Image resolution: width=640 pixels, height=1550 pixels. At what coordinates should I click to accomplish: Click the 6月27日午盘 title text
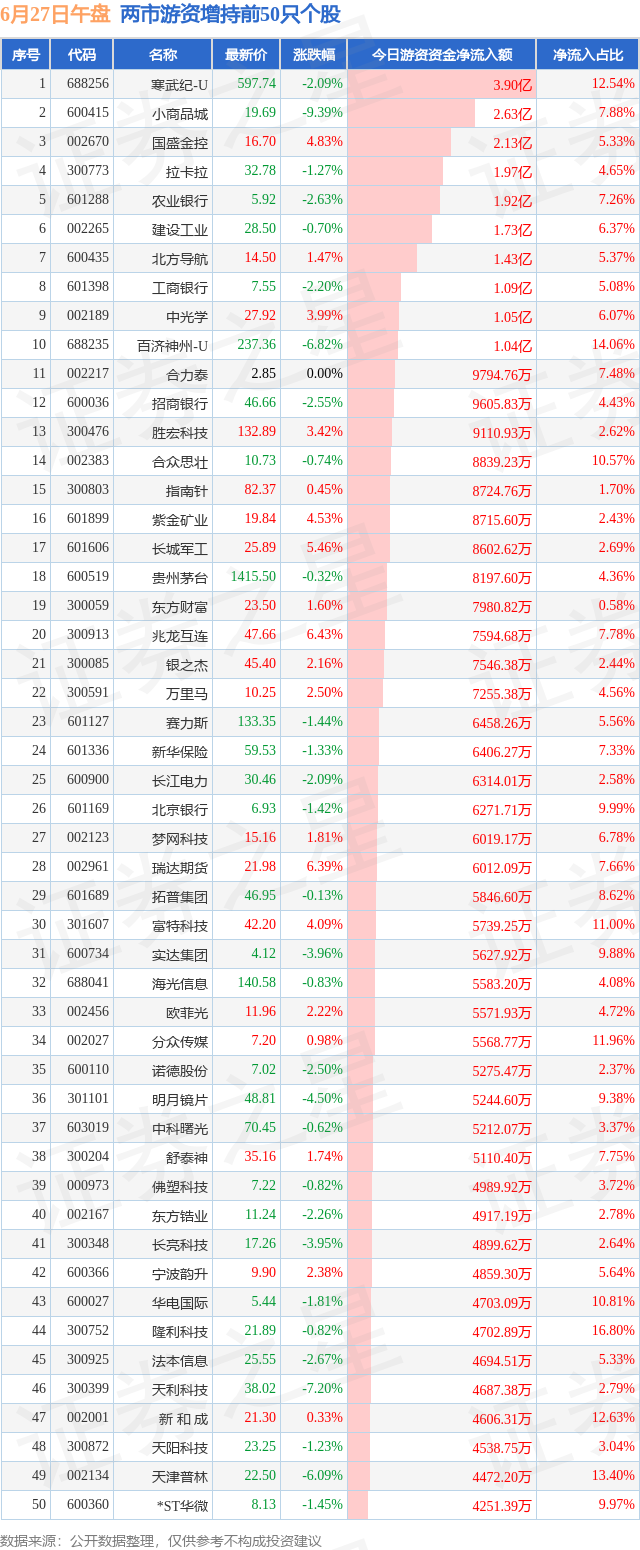tap(55, 15)
